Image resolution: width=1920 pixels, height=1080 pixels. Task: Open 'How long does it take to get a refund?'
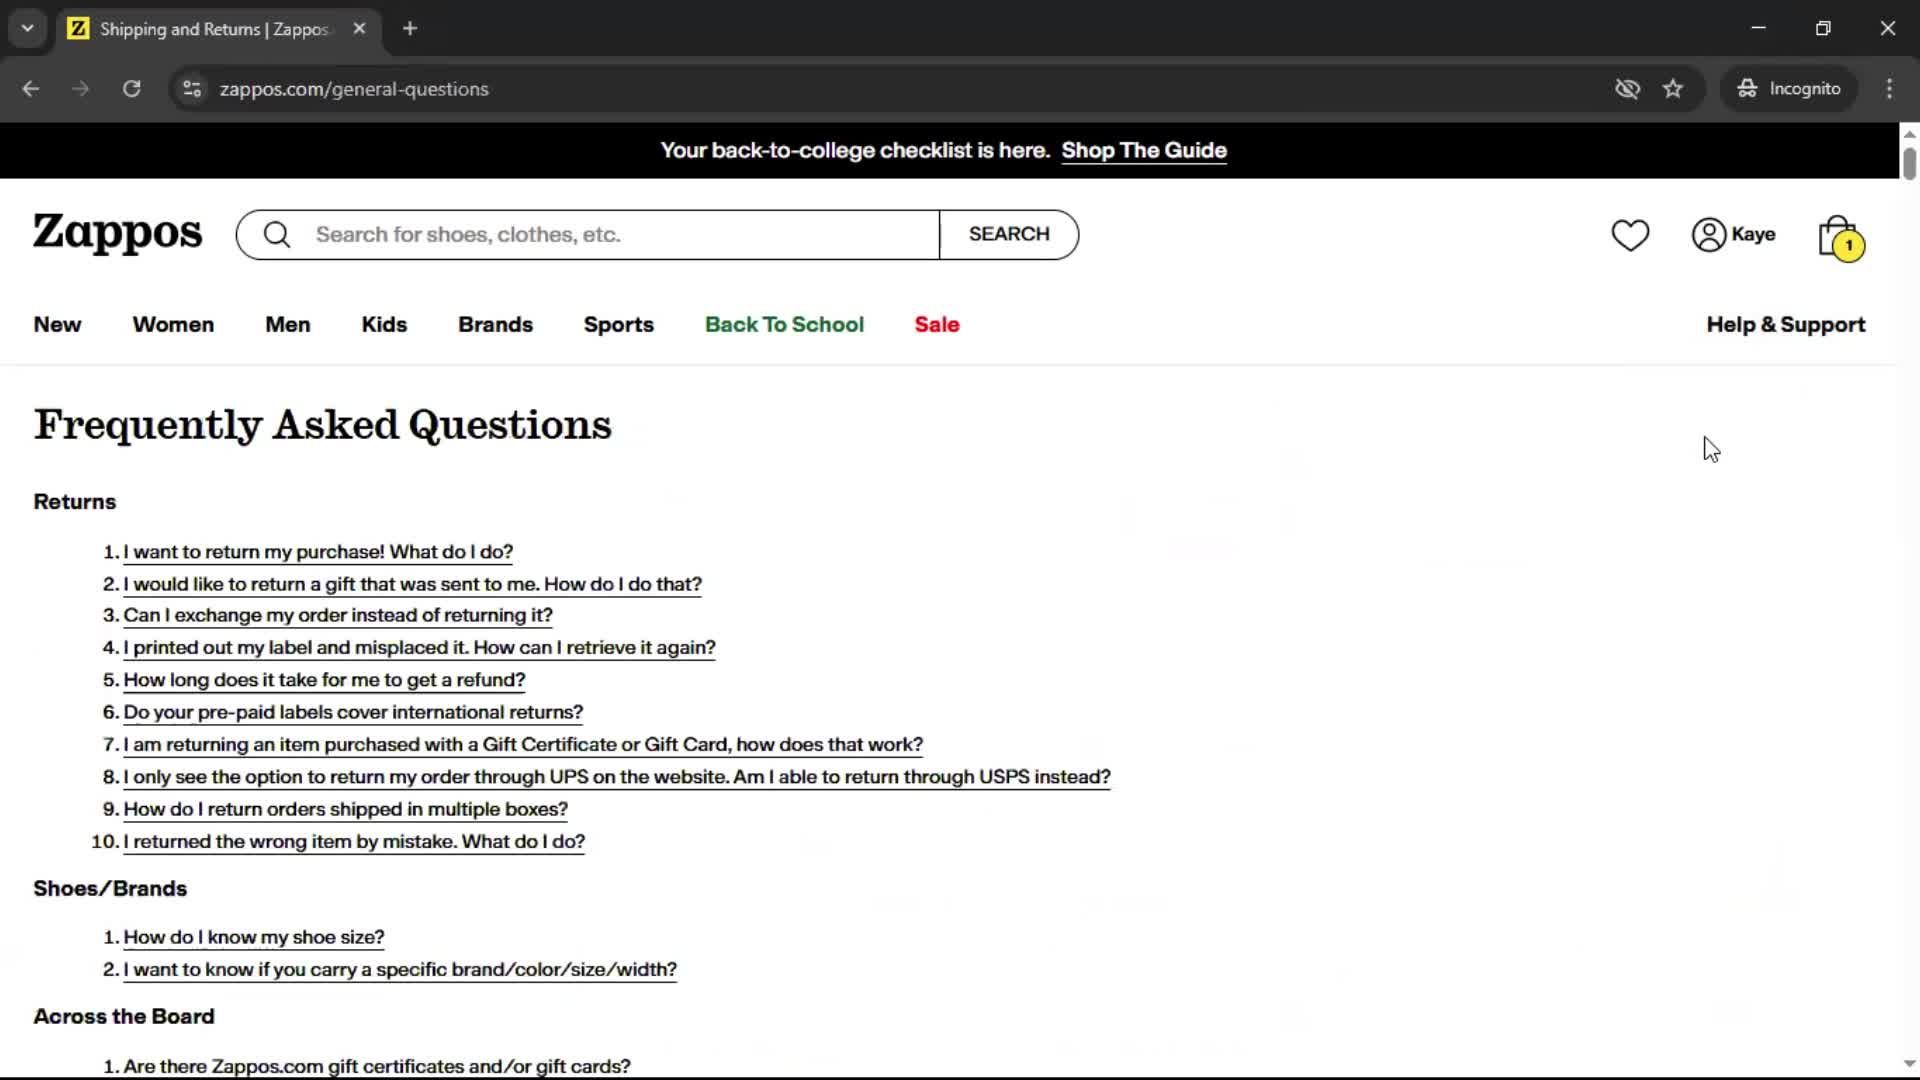pyautogui.click(x=324, y=680)
